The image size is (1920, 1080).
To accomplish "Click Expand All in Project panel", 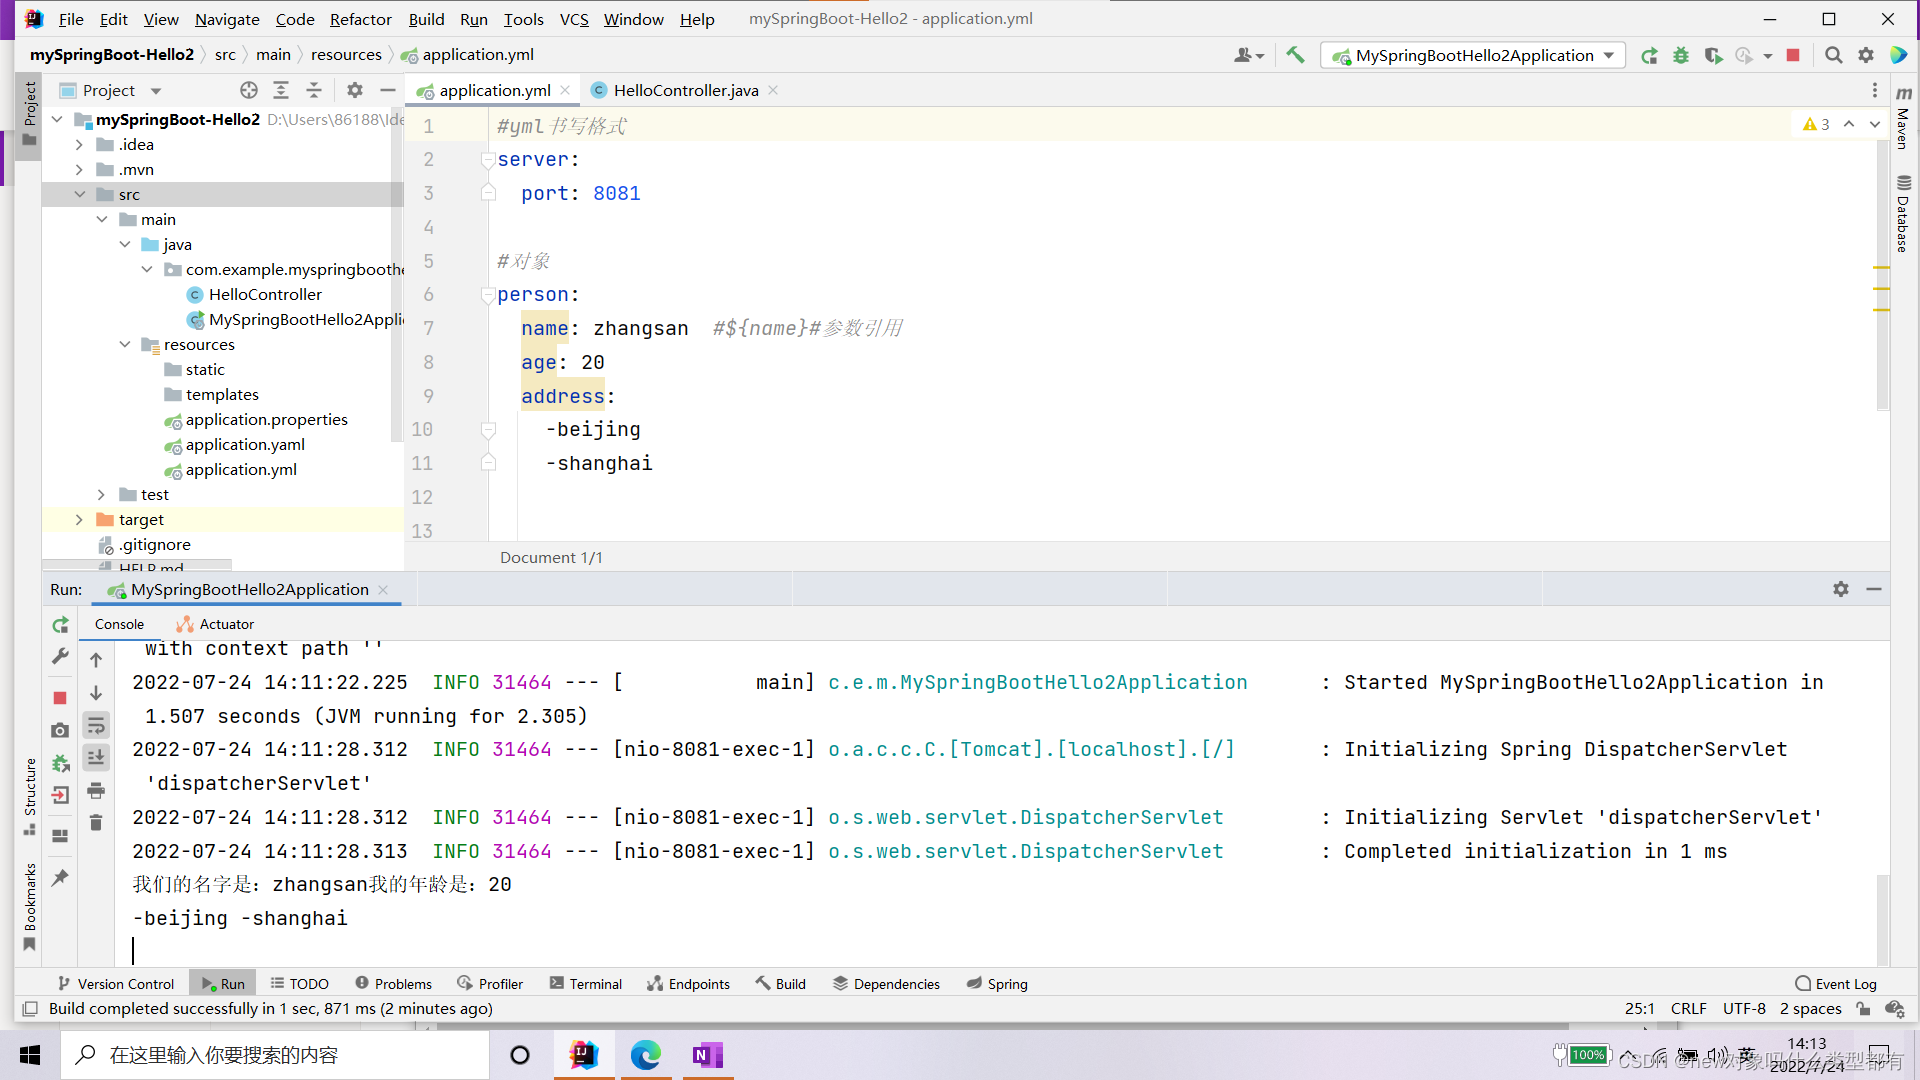I will (281, 90).
